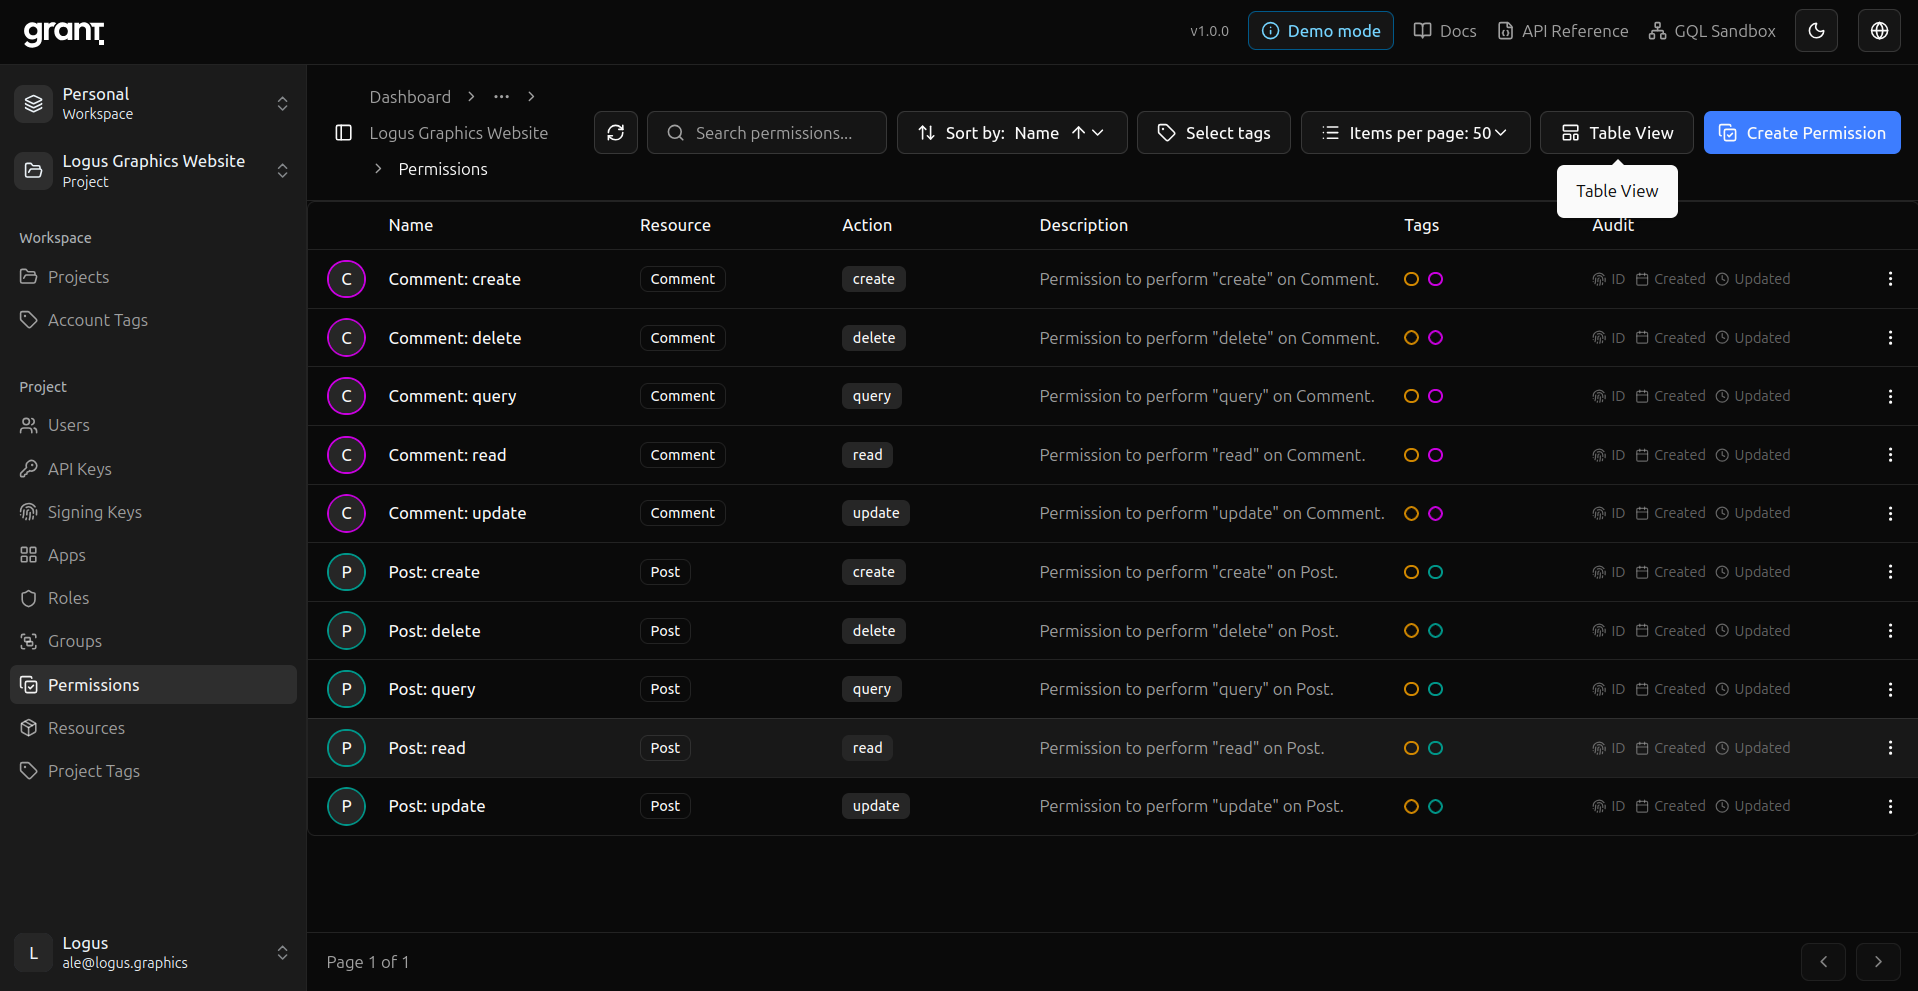Click the Logus Graphics Website breadcrumb
Viewport: 1918px width, 991px height.
459,133
